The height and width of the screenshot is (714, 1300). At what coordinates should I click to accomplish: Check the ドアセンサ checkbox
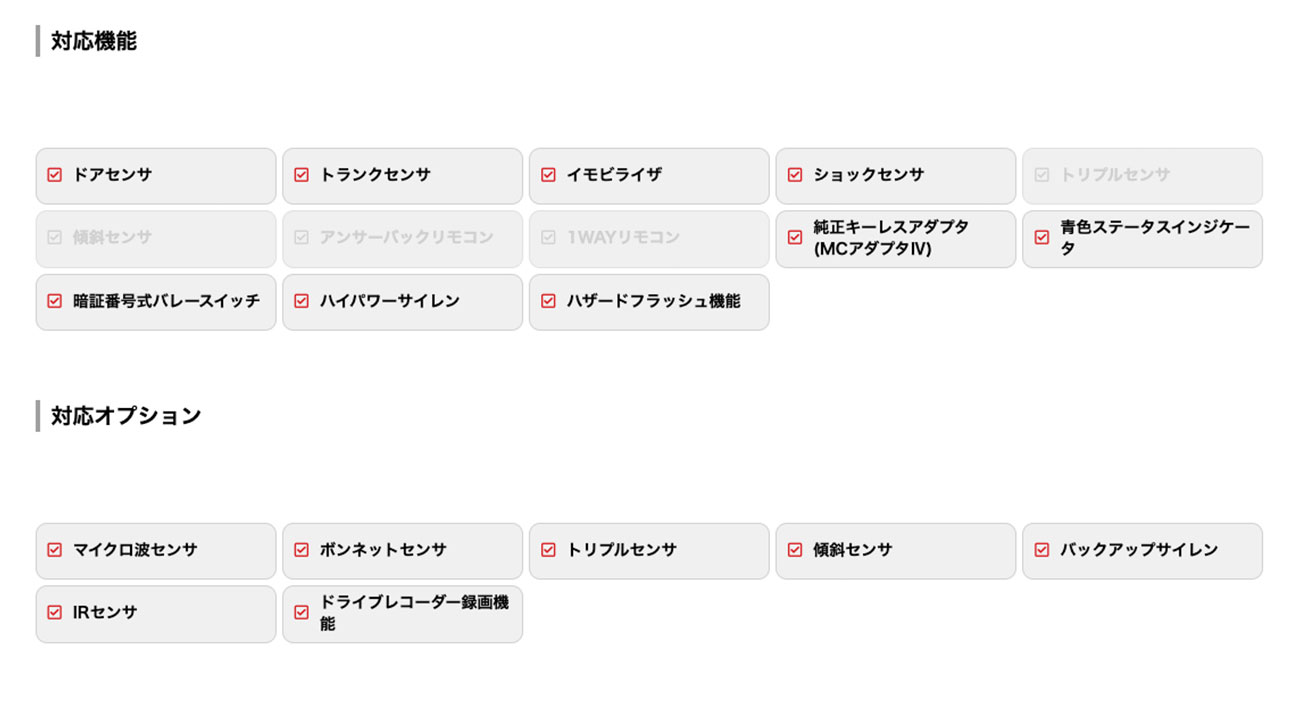click(x=55, y=175)
